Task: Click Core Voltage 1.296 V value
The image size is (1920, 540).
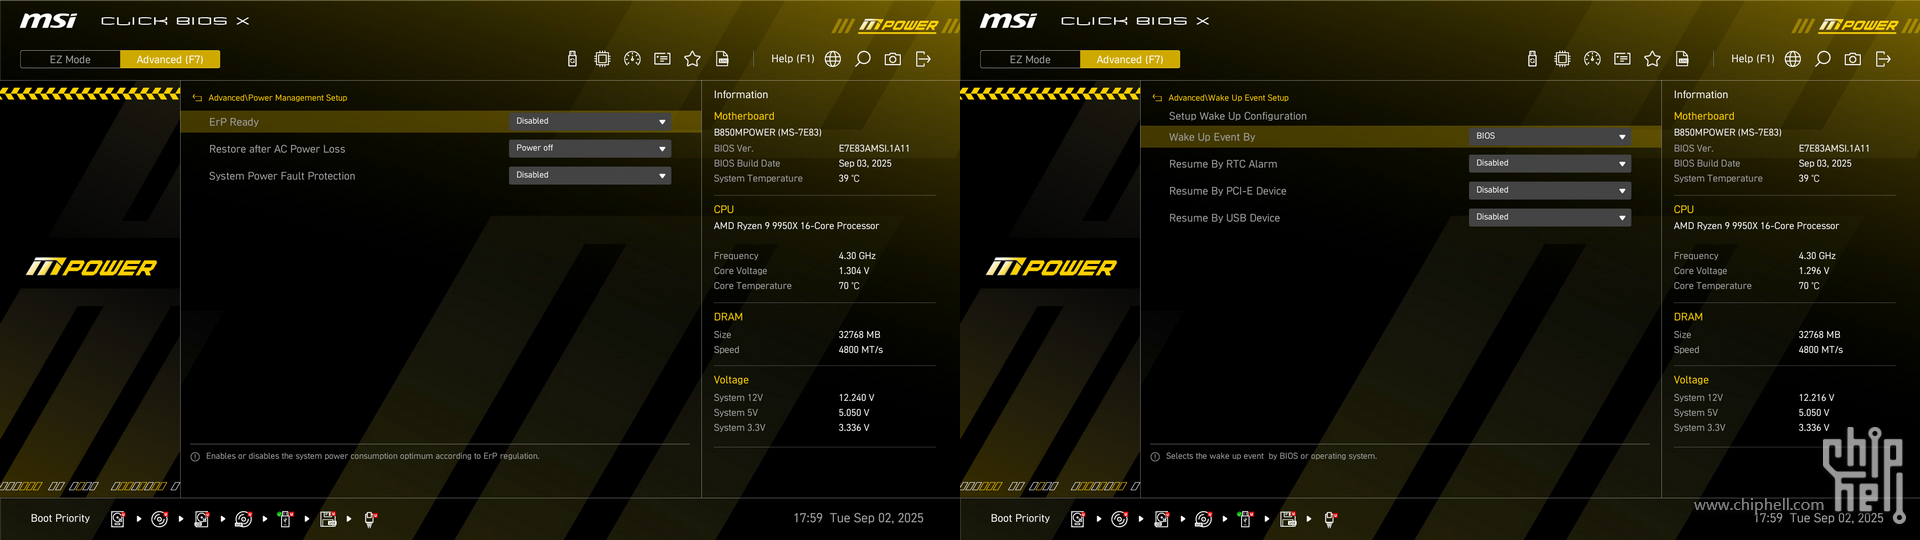Action: pyautogui.click(x=1814, y=271)
